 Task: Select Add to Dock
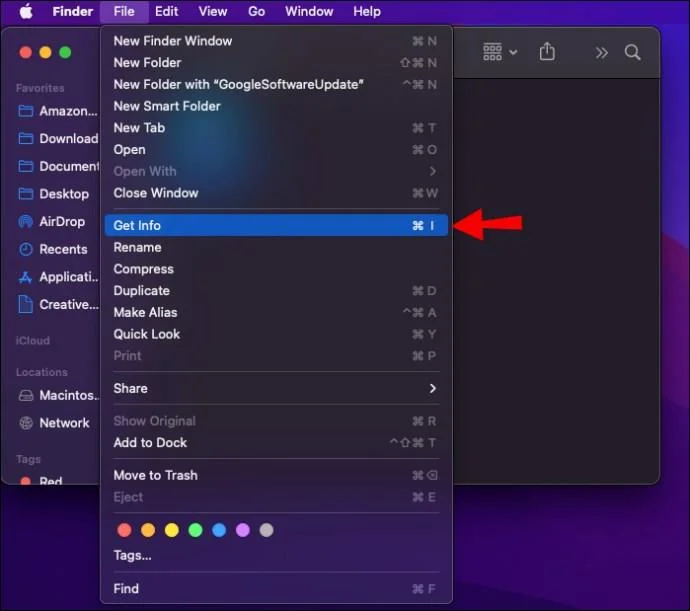coord(276,442)
